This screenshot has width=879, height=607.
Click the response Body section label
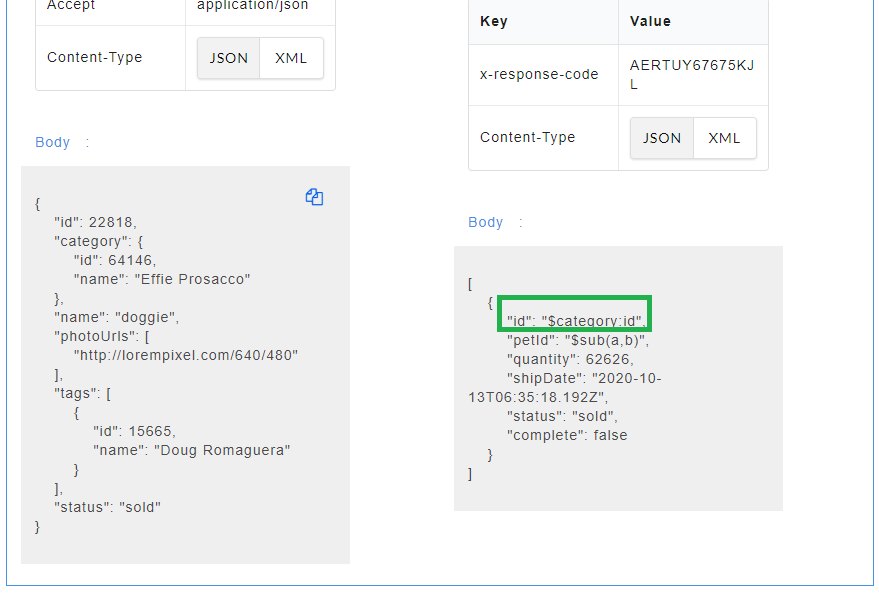(485, 222)
